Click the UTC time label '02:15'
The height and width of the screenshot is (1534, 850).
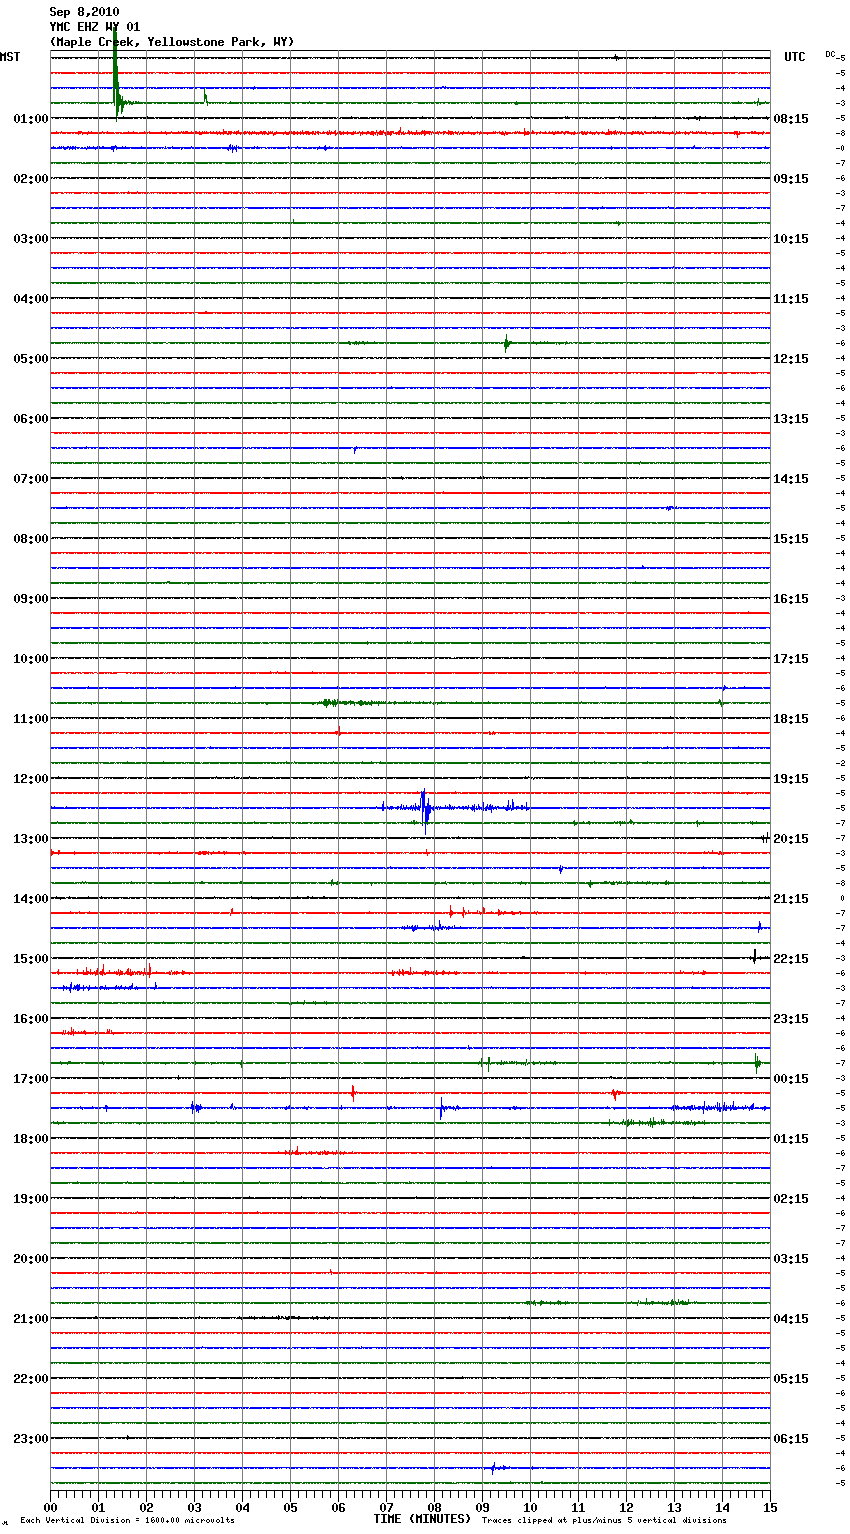point(791,1199)
